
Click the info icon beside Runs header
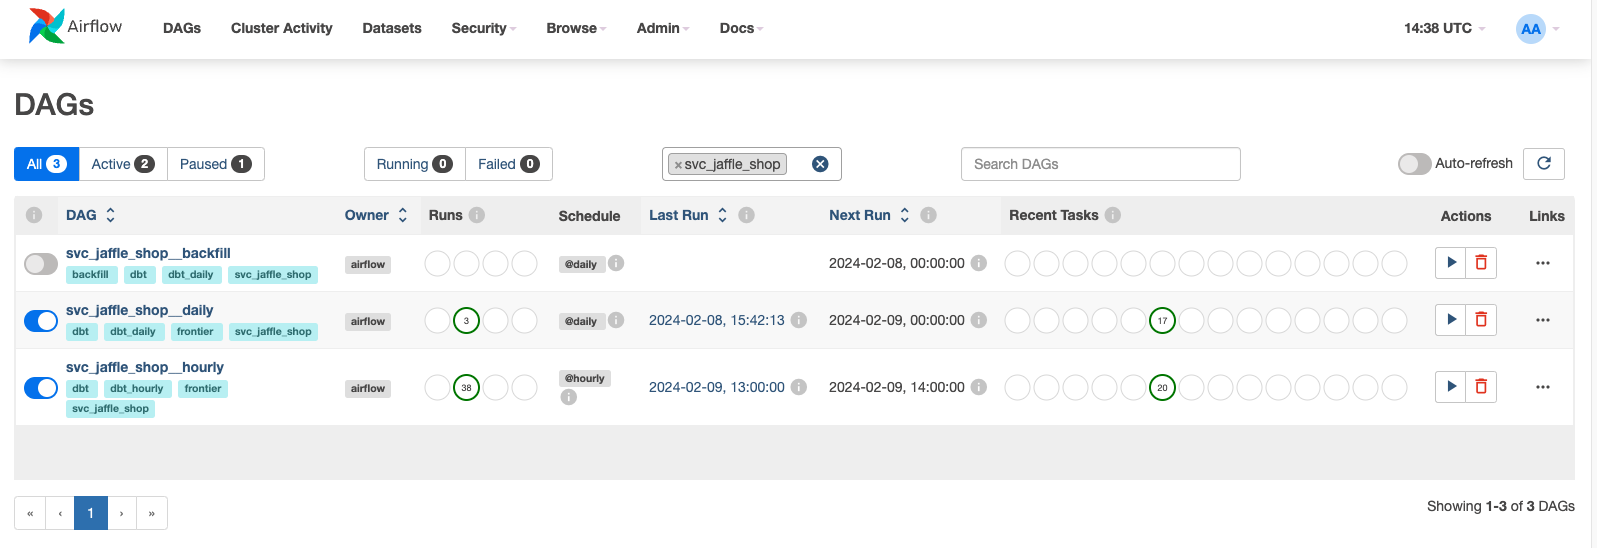pos(477,215)
